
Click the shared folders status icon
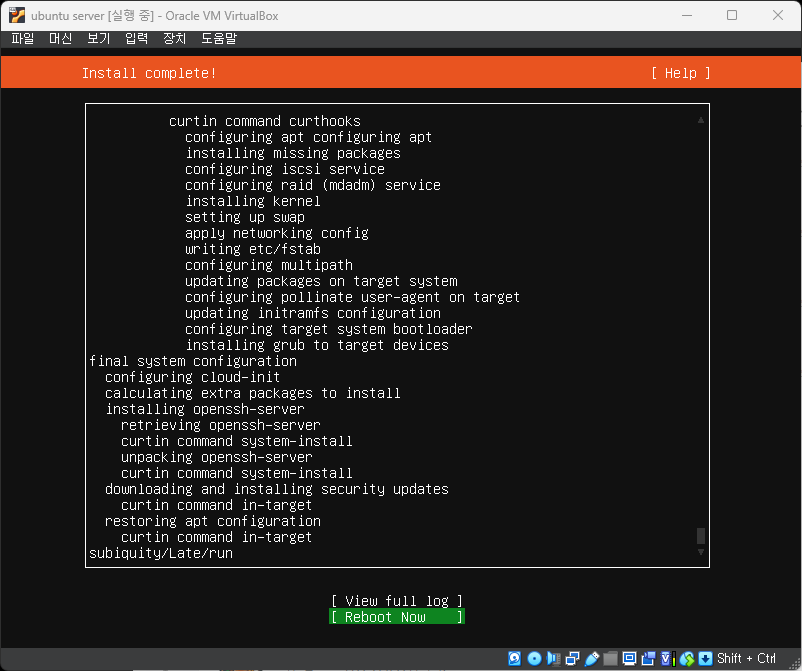coord(610,658)
